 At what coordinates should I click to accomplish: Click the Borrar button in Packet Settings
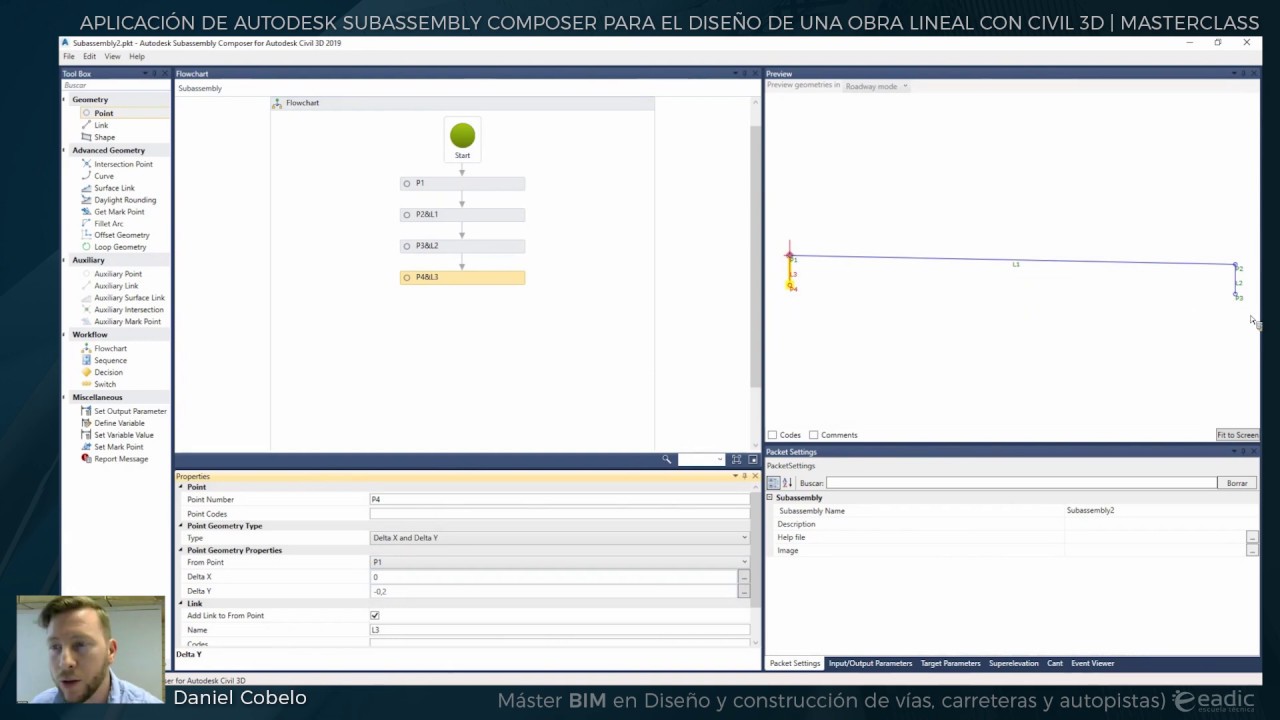tap(1237, 483)
